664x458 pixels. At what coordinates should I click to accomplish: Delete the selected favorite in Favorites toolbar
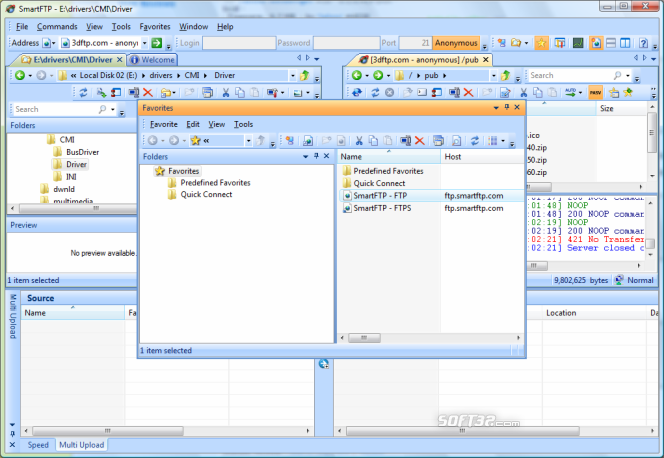click(x=420, y=141)
